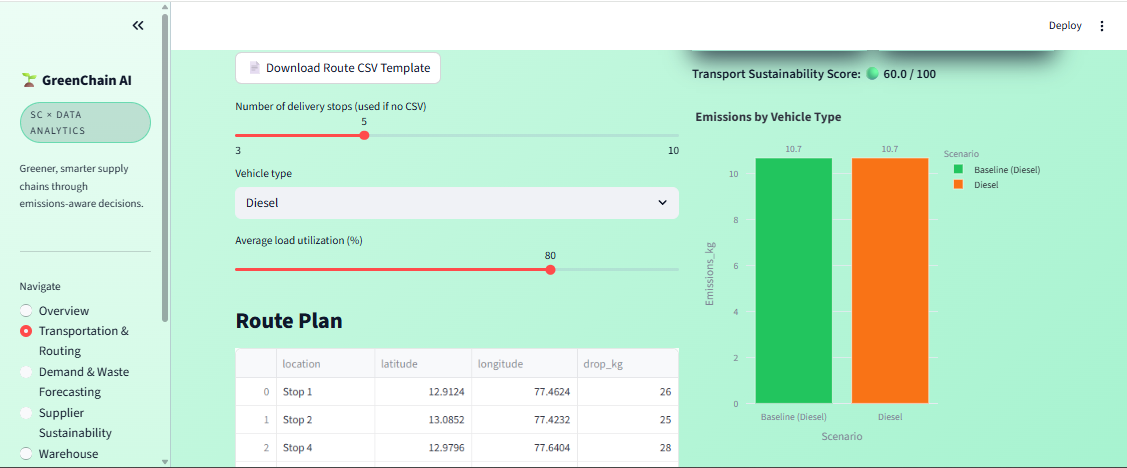Click the orange Diesel bar in chart

point(890,280)
